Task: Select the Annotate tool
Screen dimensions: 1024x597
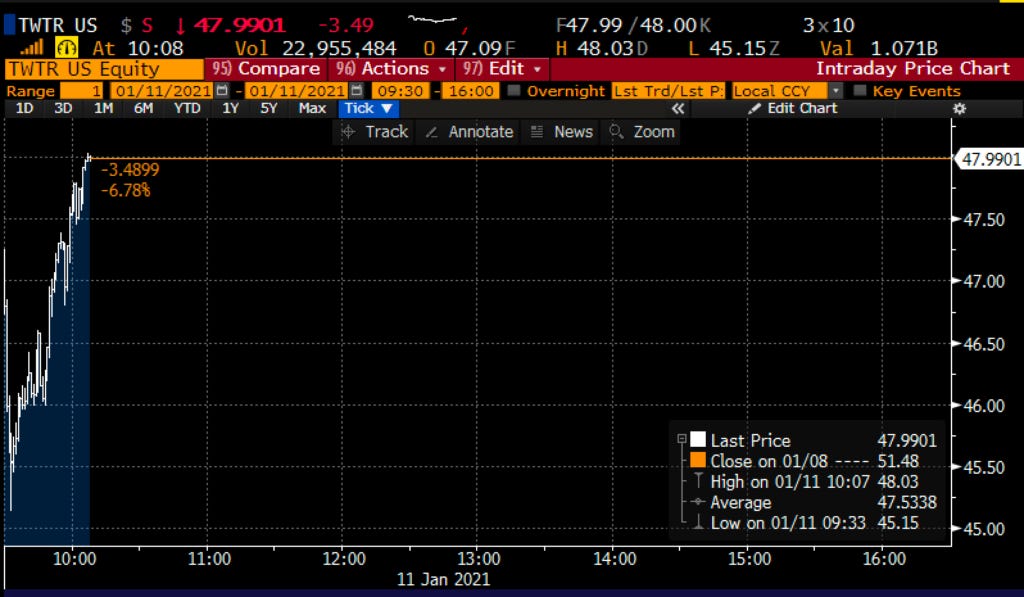Action: 469,132
